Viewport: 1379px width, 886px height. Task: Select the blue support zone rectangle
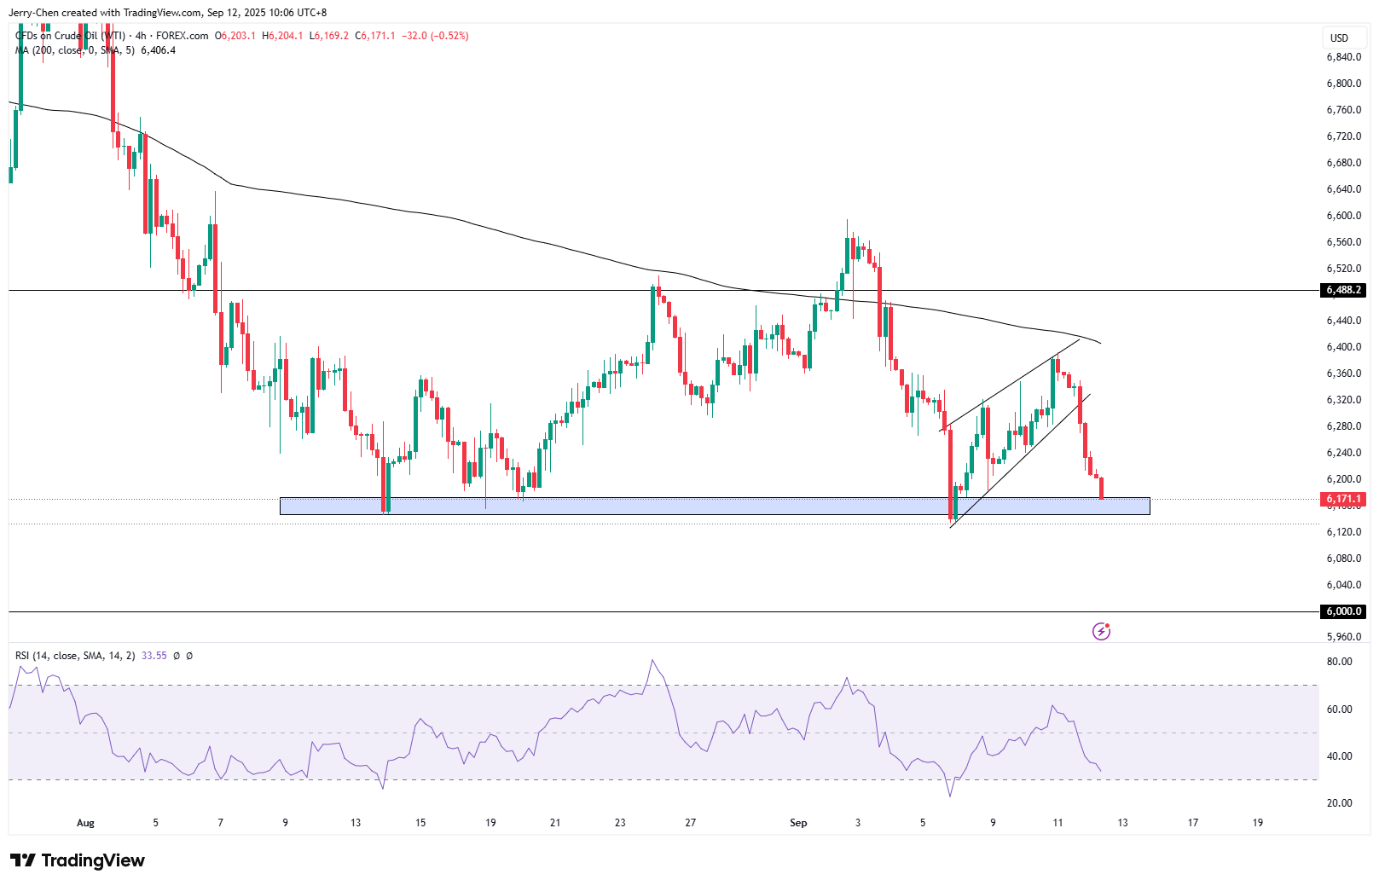click(714, 506)
